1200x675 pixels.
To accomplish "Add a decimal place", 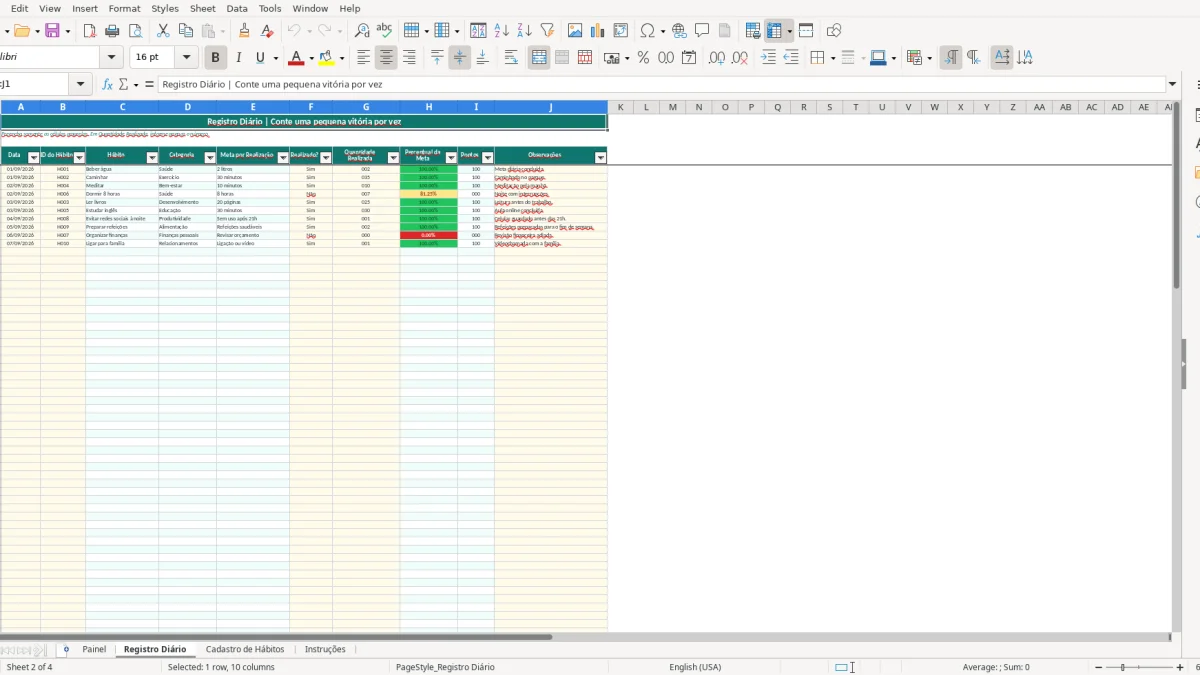I will tap(717, 58).
